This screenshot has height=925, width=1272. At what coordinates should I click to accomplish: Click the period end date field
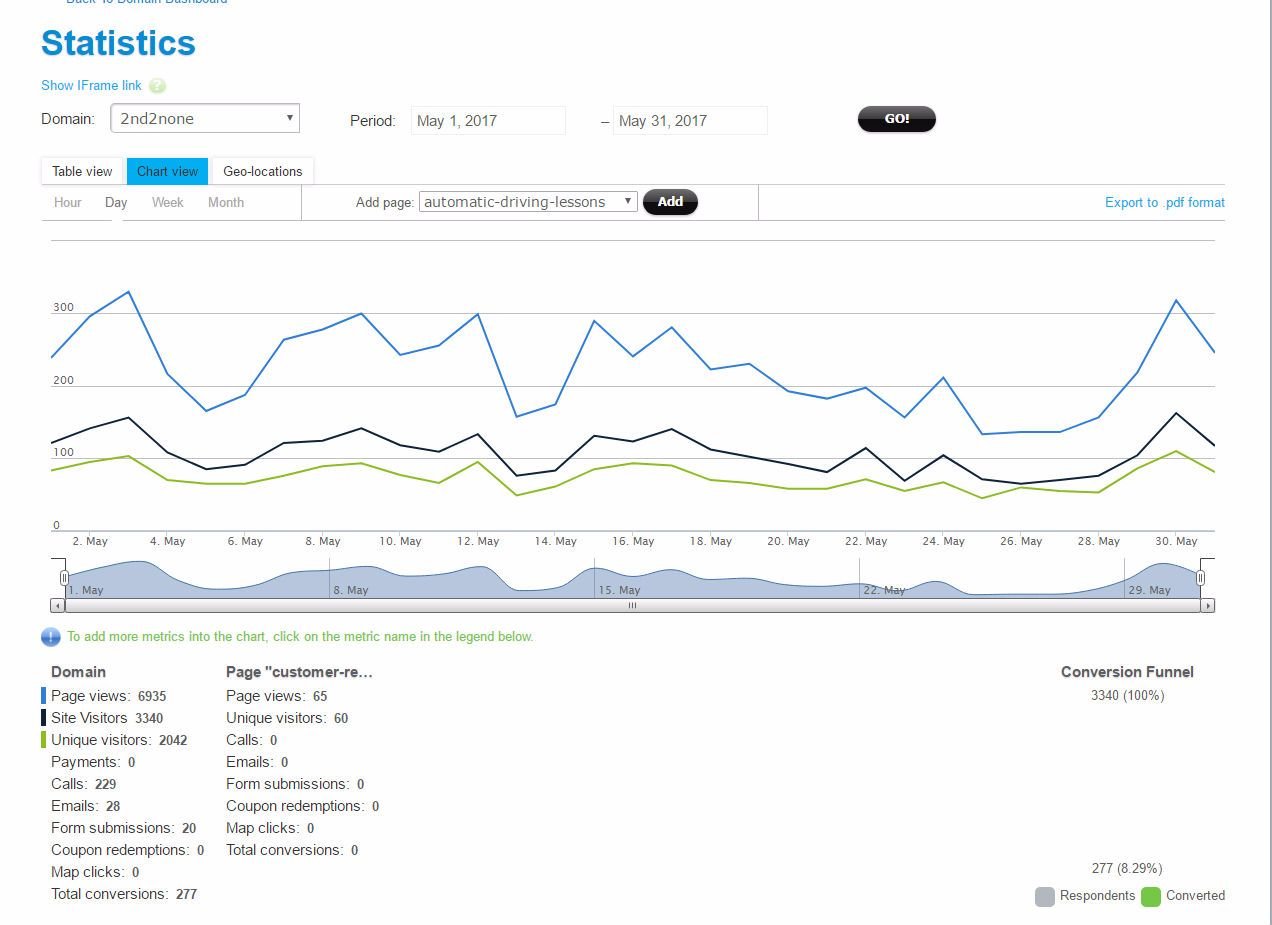click(690, 121)
